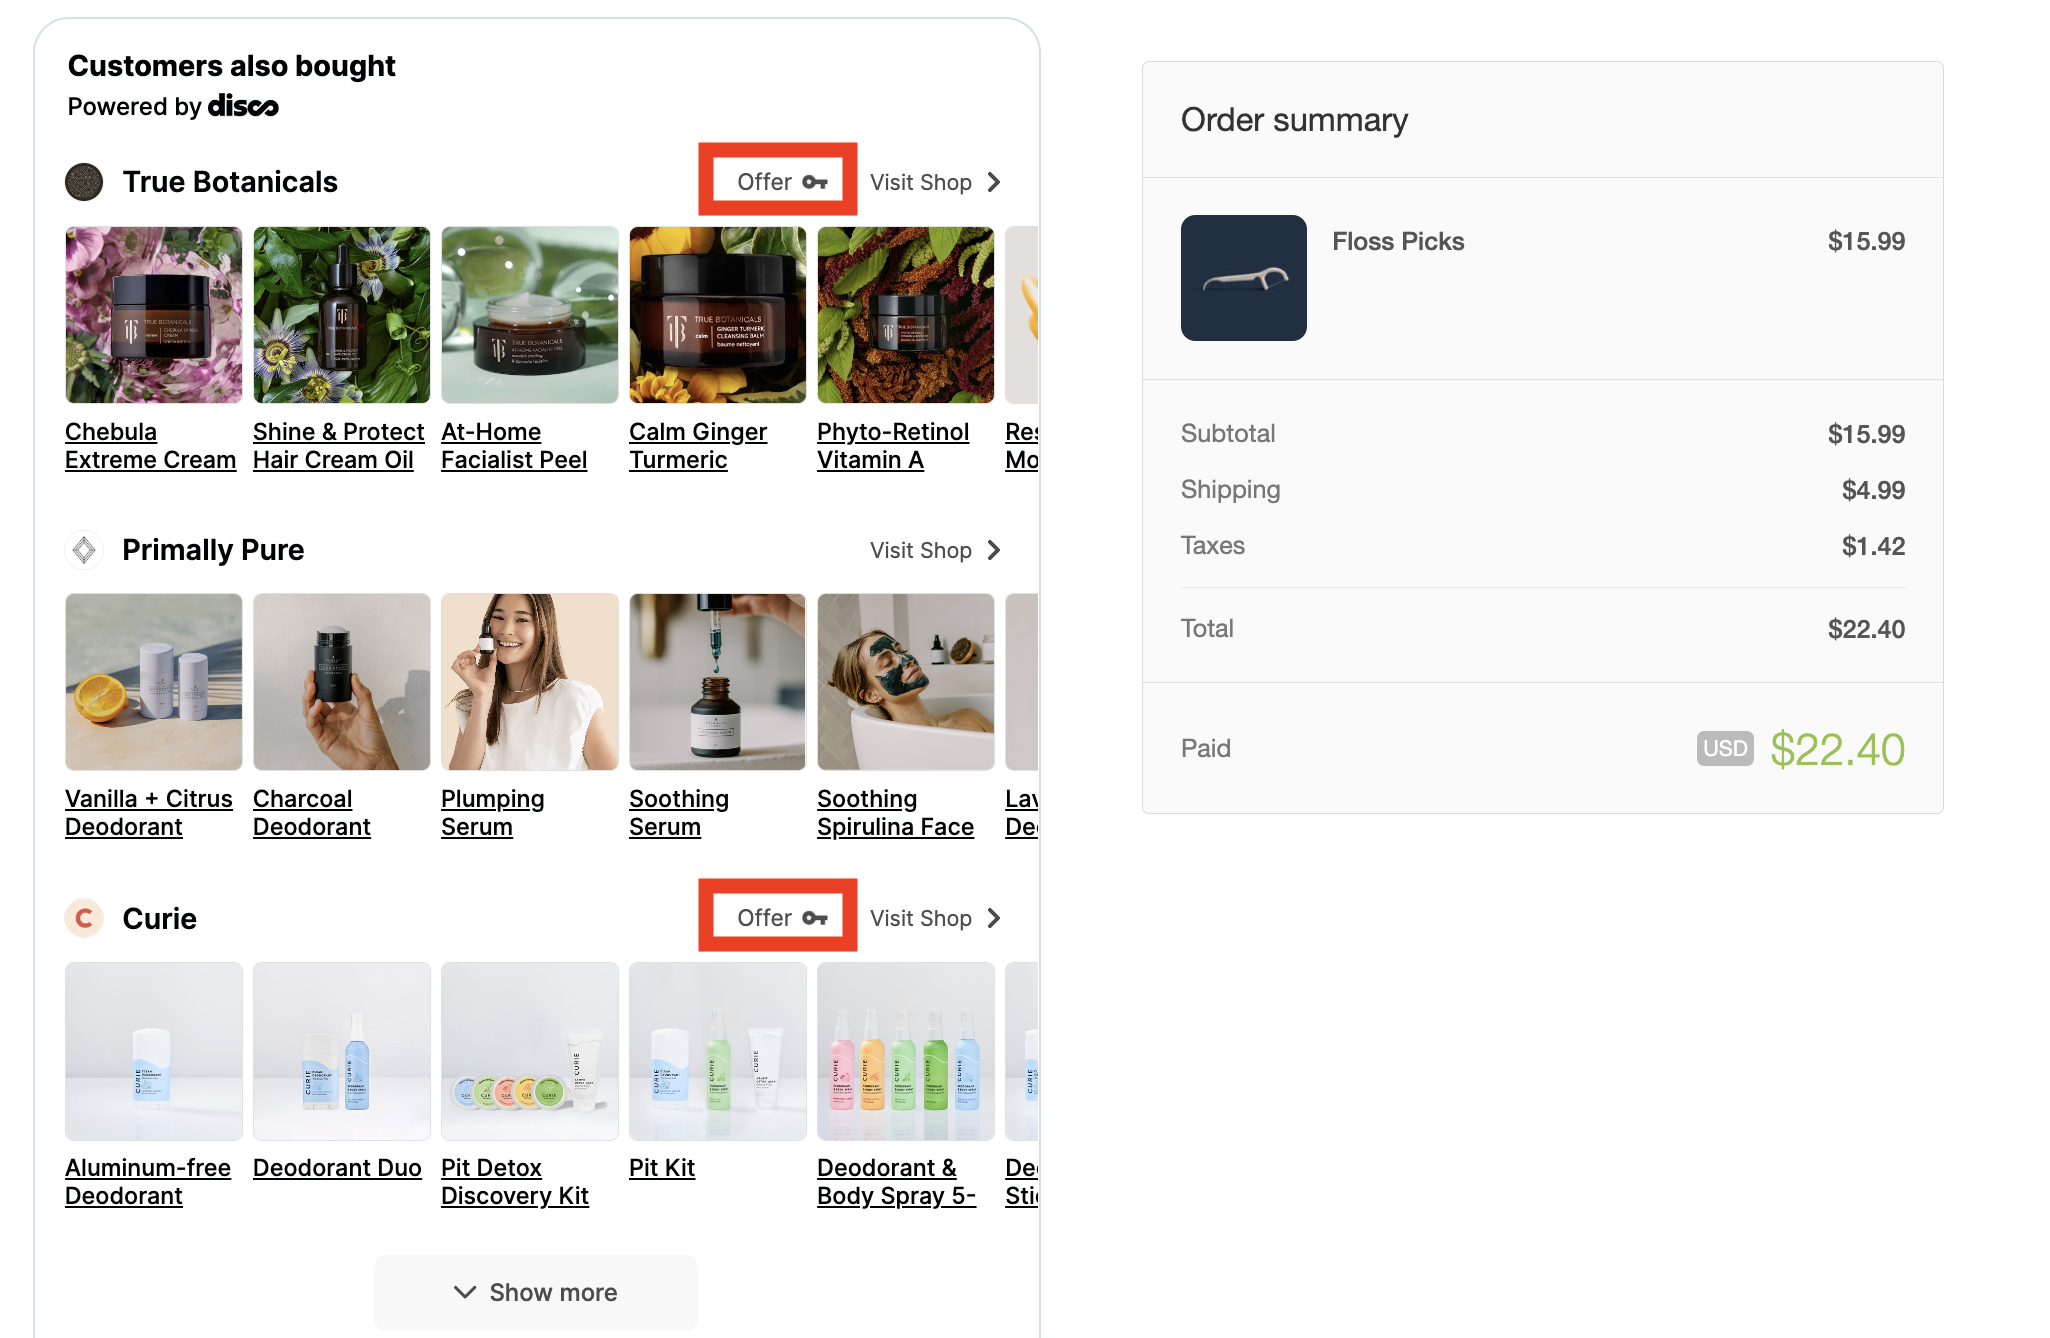Click the Floss Picks item name
This screenshot has width=2050, height=1338.
click(x=1398, y=241)
